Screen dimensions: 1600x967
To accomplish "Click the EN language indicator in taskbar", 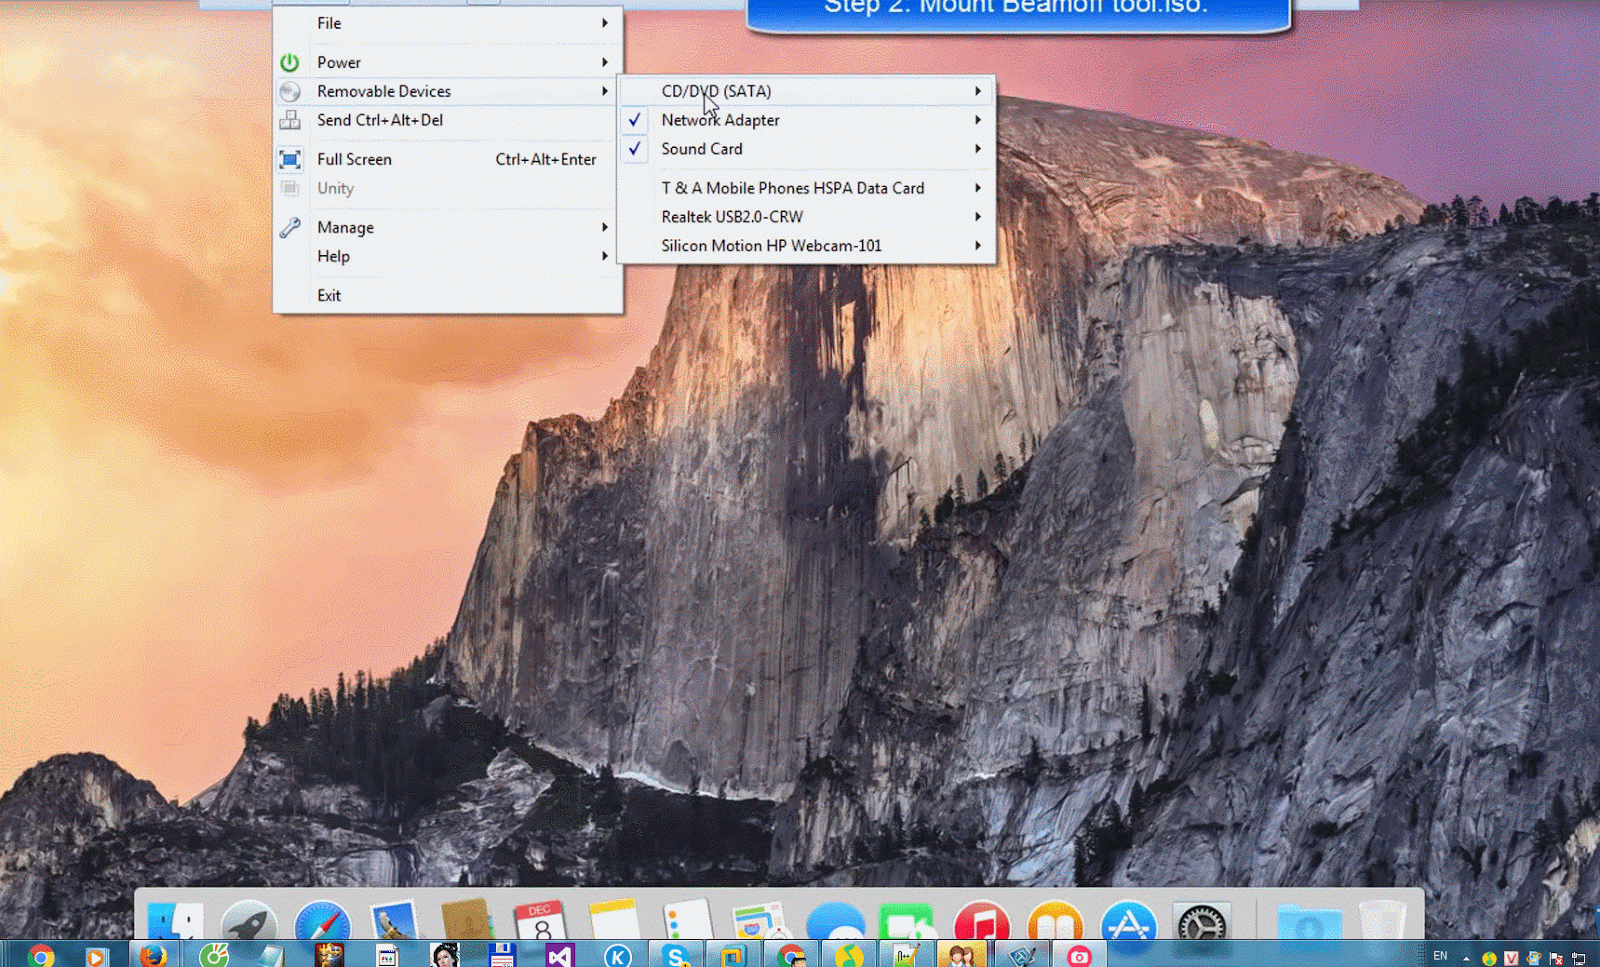I will (1440, 957).
